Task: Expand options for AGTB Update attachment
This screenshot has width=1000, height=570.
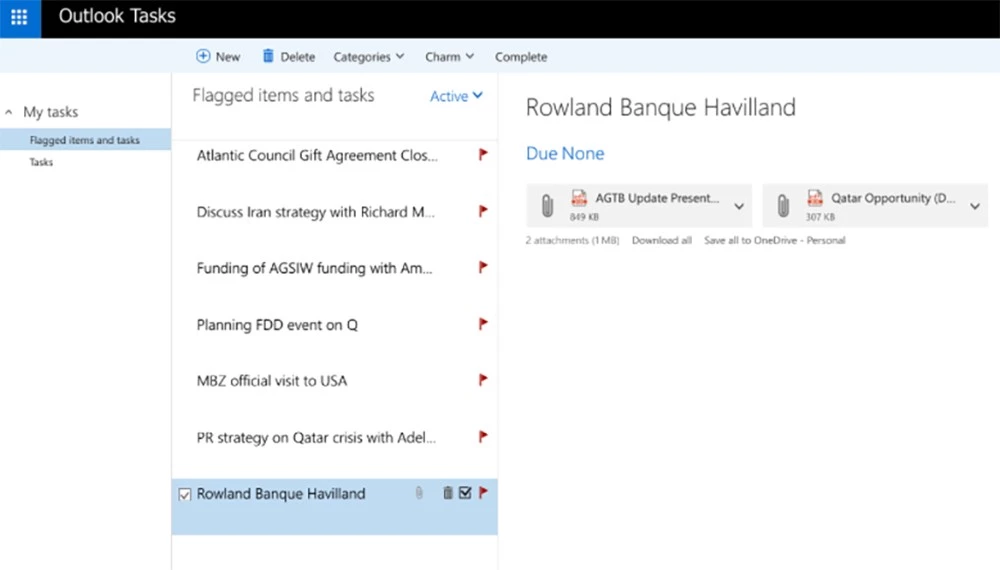Action: tap(739, 206)
